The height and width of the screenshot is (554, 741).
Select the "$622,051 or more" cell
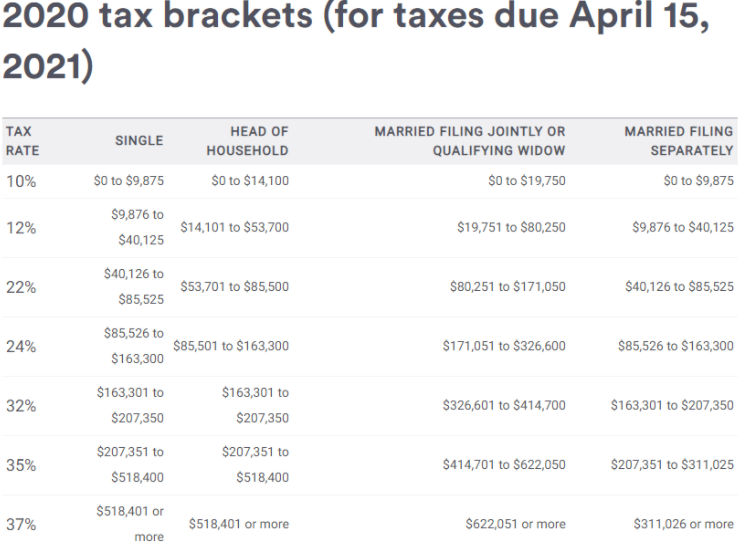pos(515,524)
